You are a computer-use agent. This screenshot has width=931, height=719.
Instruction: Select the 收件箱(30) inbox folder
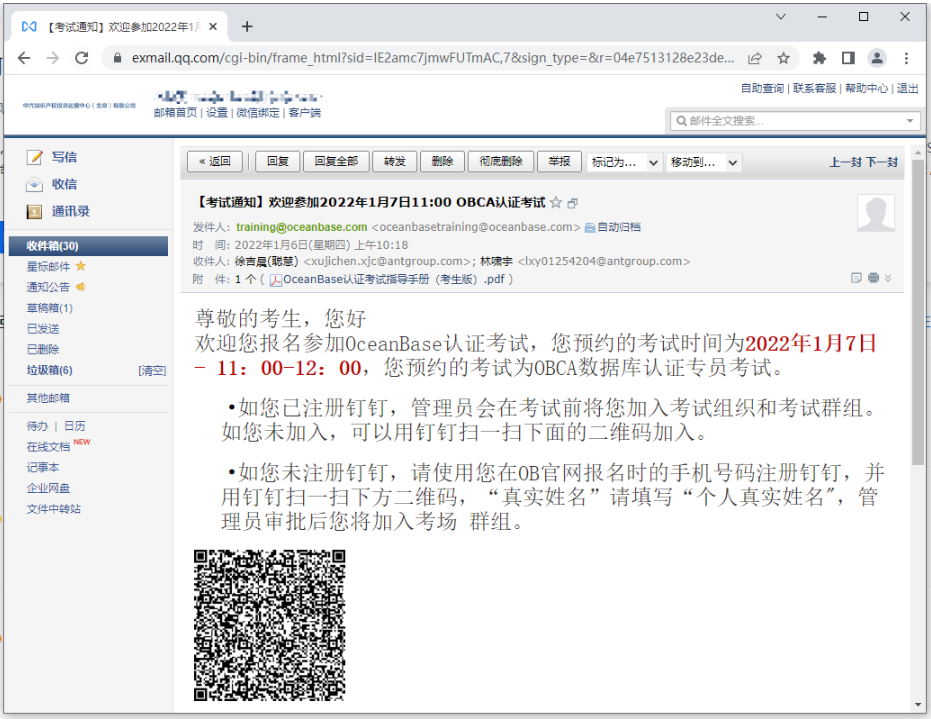(x=88, y=246)
